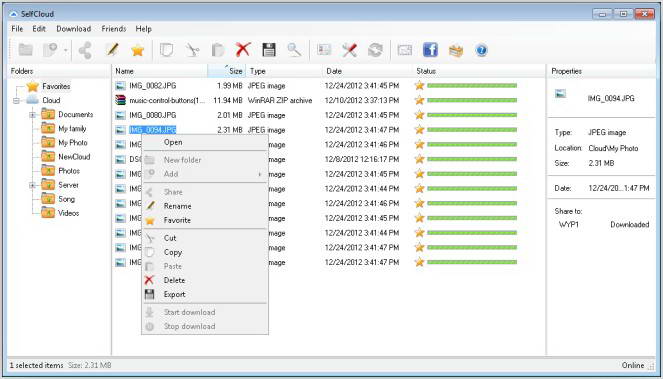Click the orange box toolbar icon

coord(456,51)
